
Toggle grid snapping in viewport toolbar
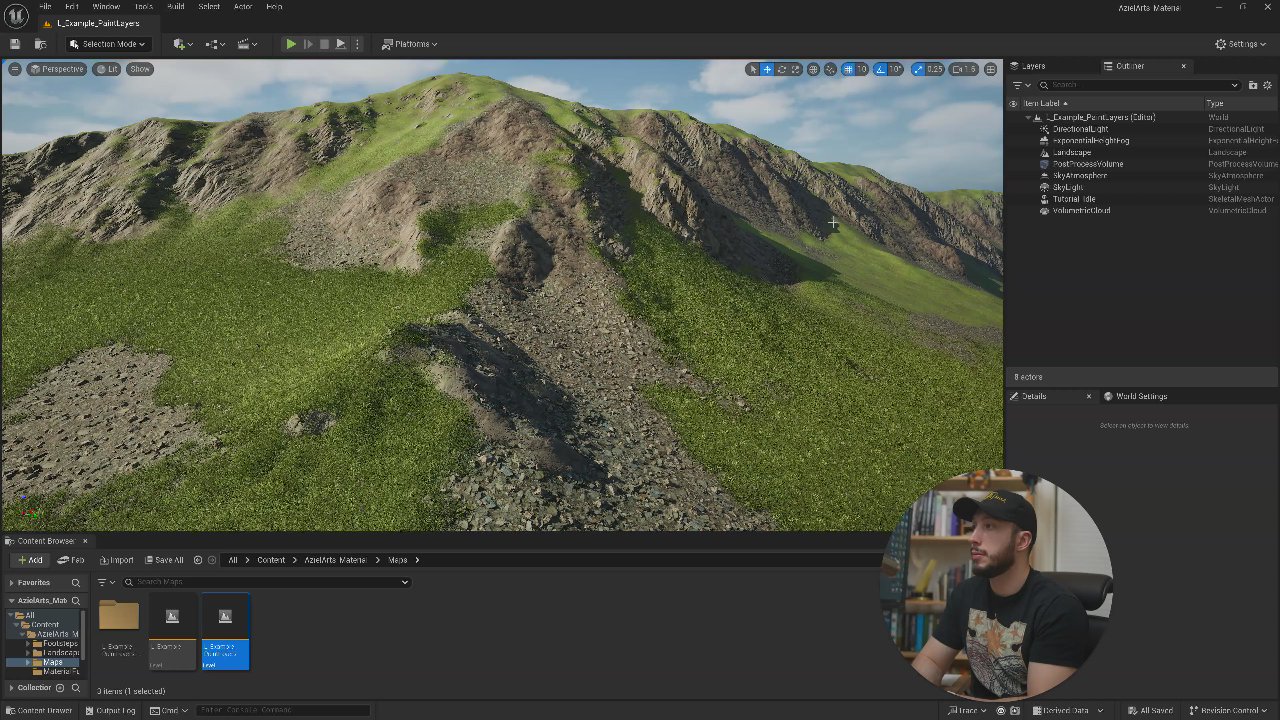pos(848,69)
